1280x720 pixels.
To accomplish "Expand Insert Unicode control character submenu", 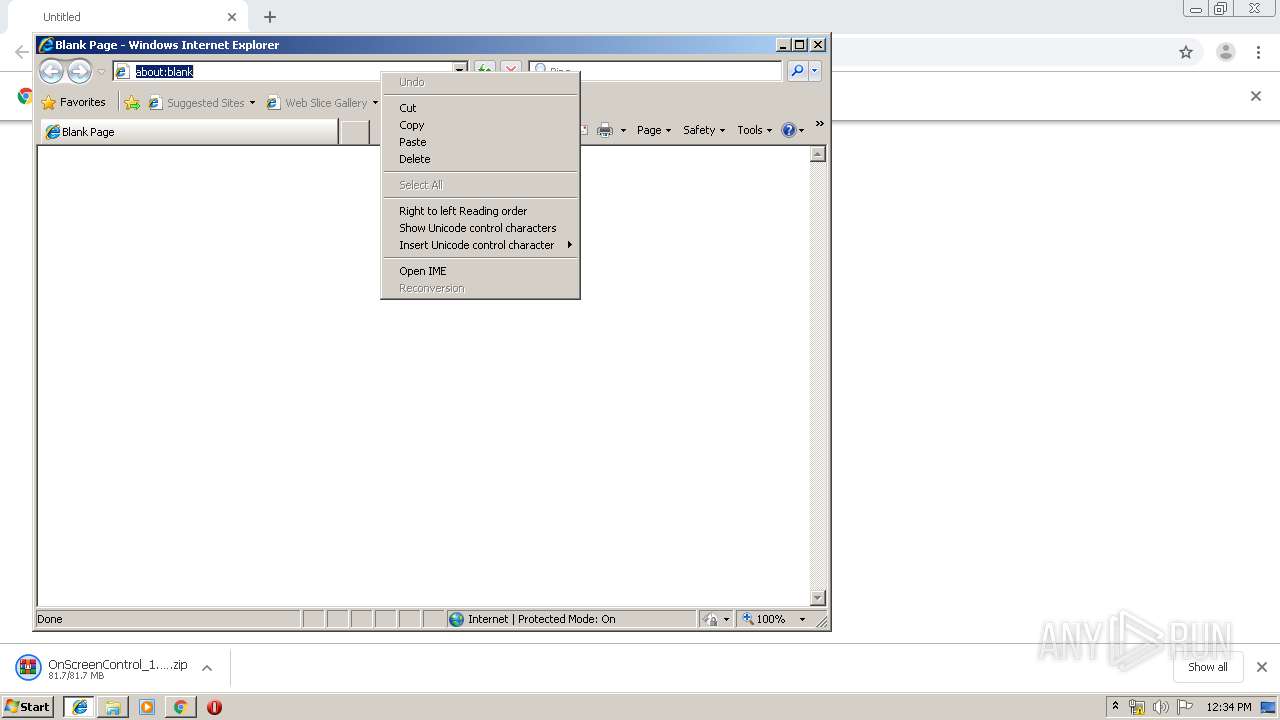I will [480, 245].
